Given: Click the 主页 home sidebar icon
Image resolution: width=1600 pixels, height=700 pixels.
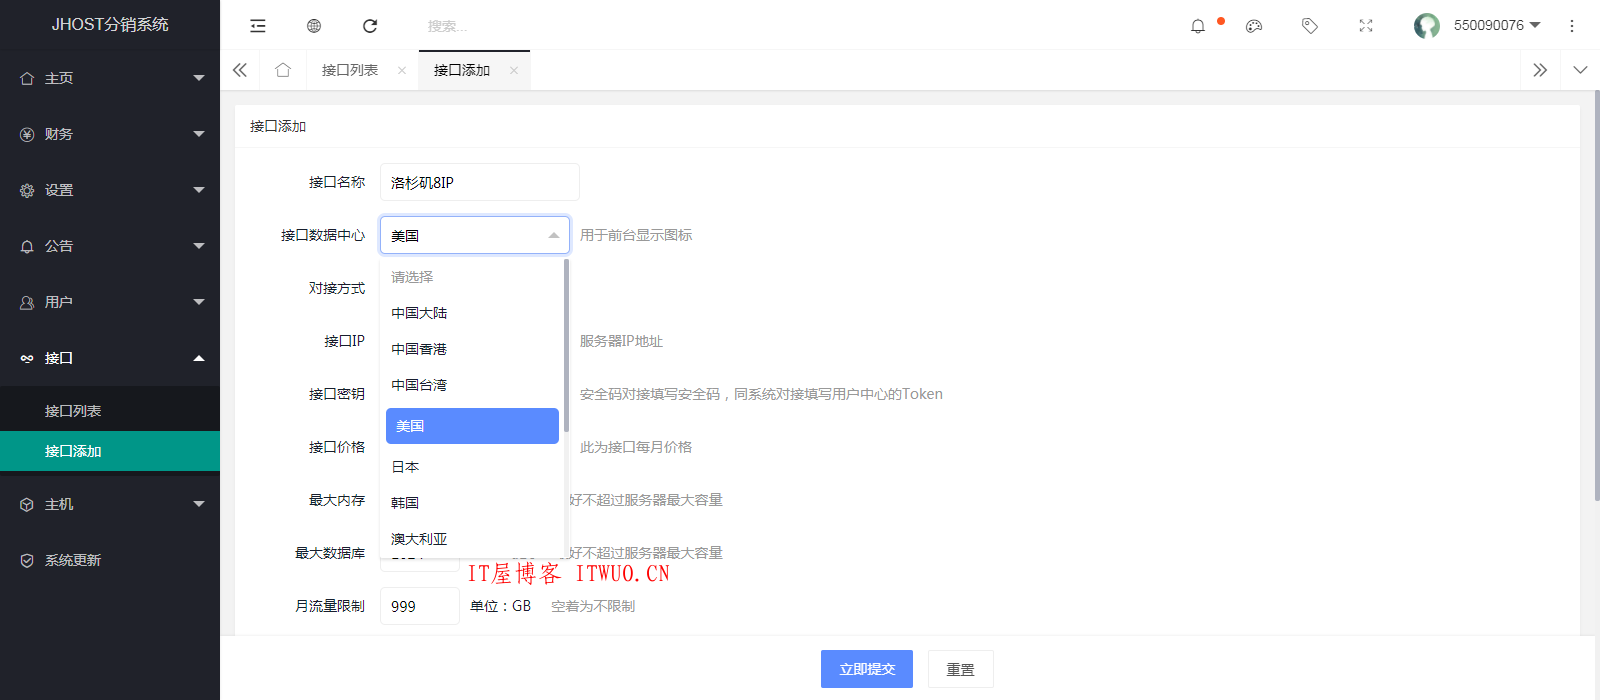Looking at the screenshot, I should tap(27, 78).
